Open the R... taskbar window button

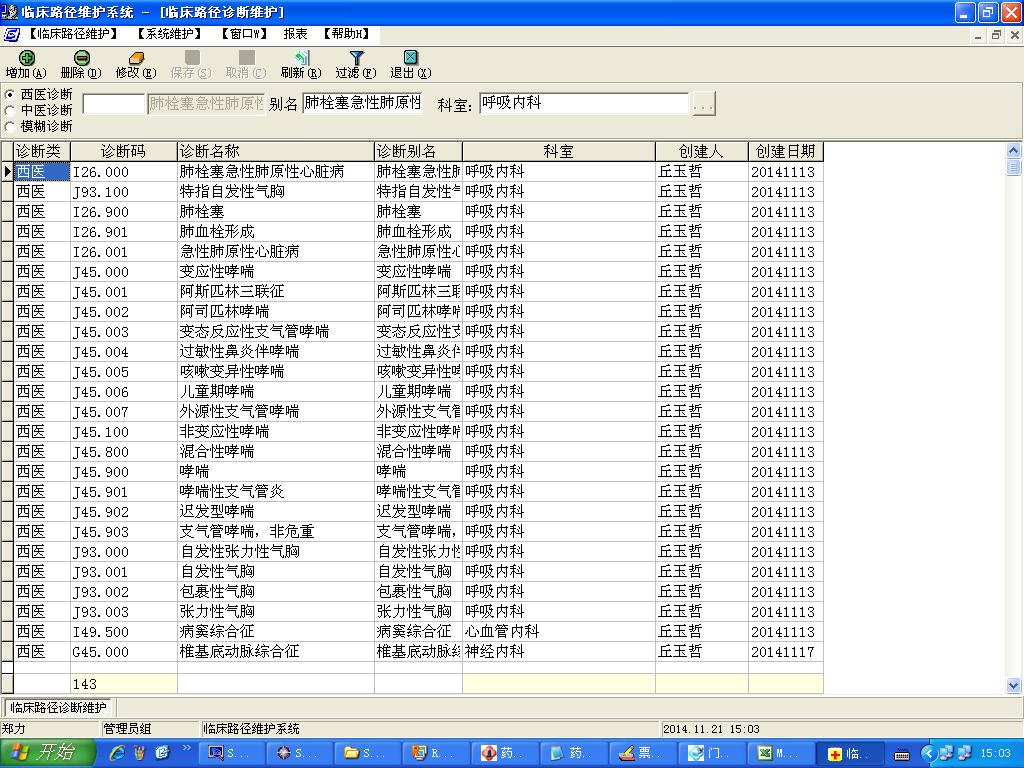(435, 754)
